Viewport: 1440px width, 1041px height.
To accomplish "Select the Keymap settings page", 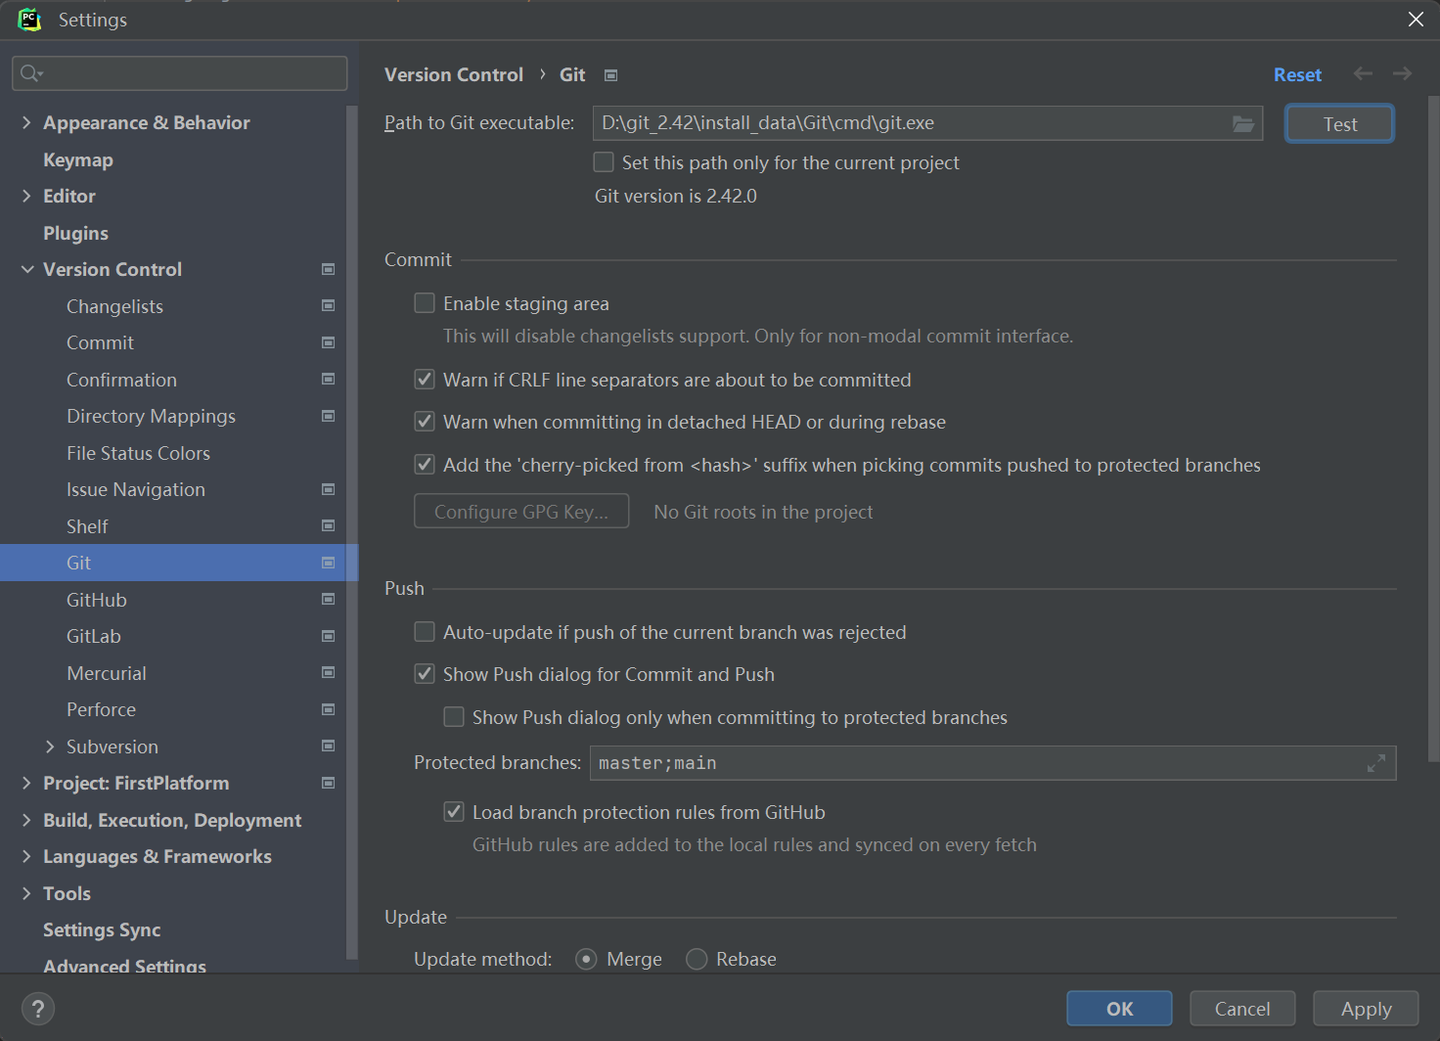I will point(78,160).
